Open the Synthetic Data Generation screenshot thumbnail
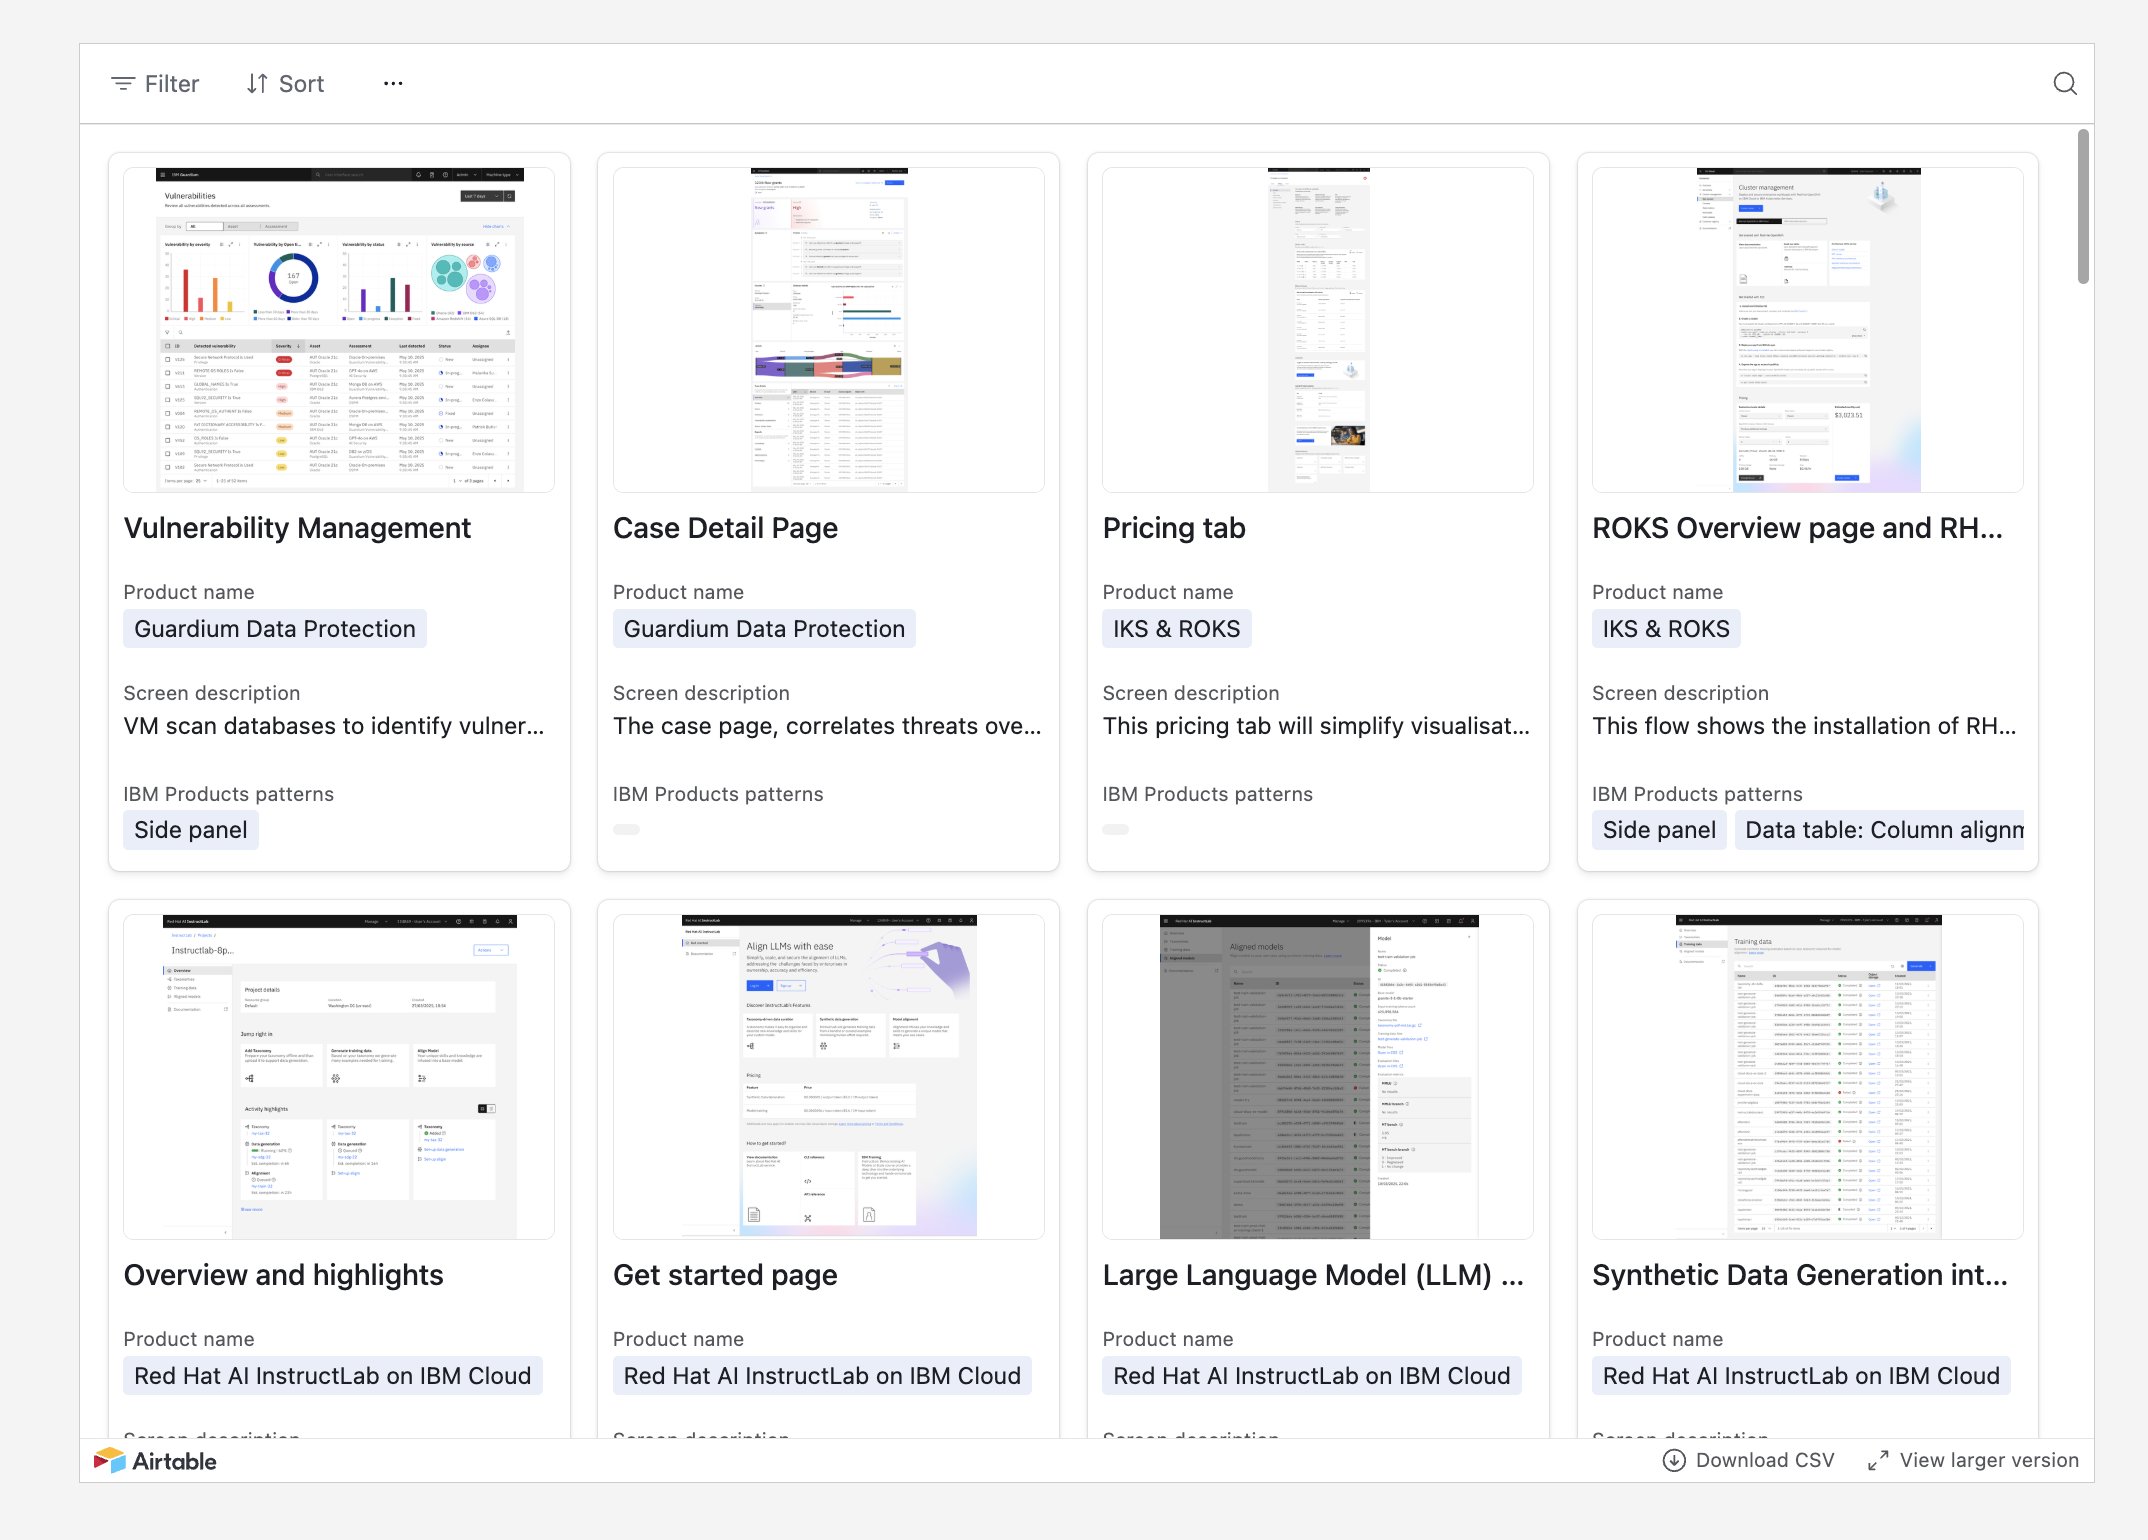This screenshot has width=2148, height=1540. [1808, 1077]
